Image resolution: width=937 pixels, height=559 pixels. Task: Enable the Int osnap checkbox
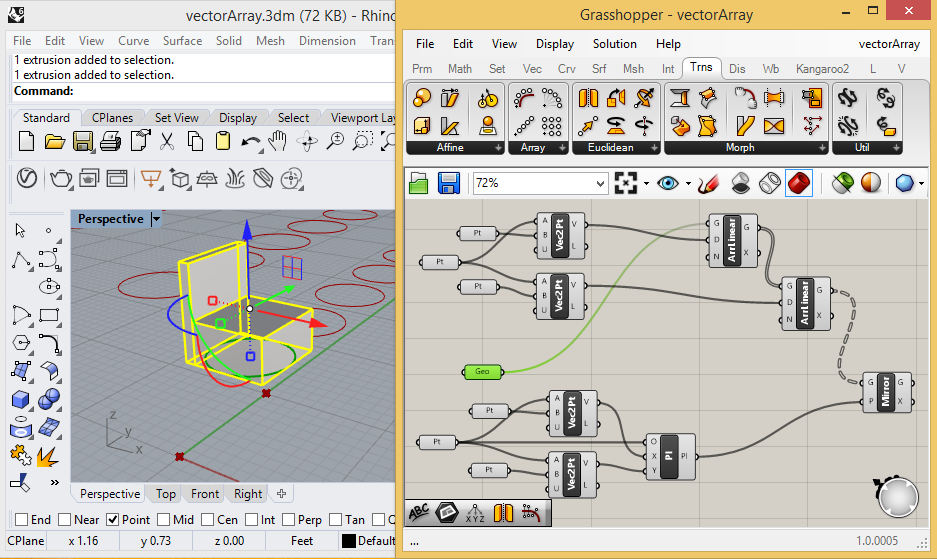coord(252,520)
